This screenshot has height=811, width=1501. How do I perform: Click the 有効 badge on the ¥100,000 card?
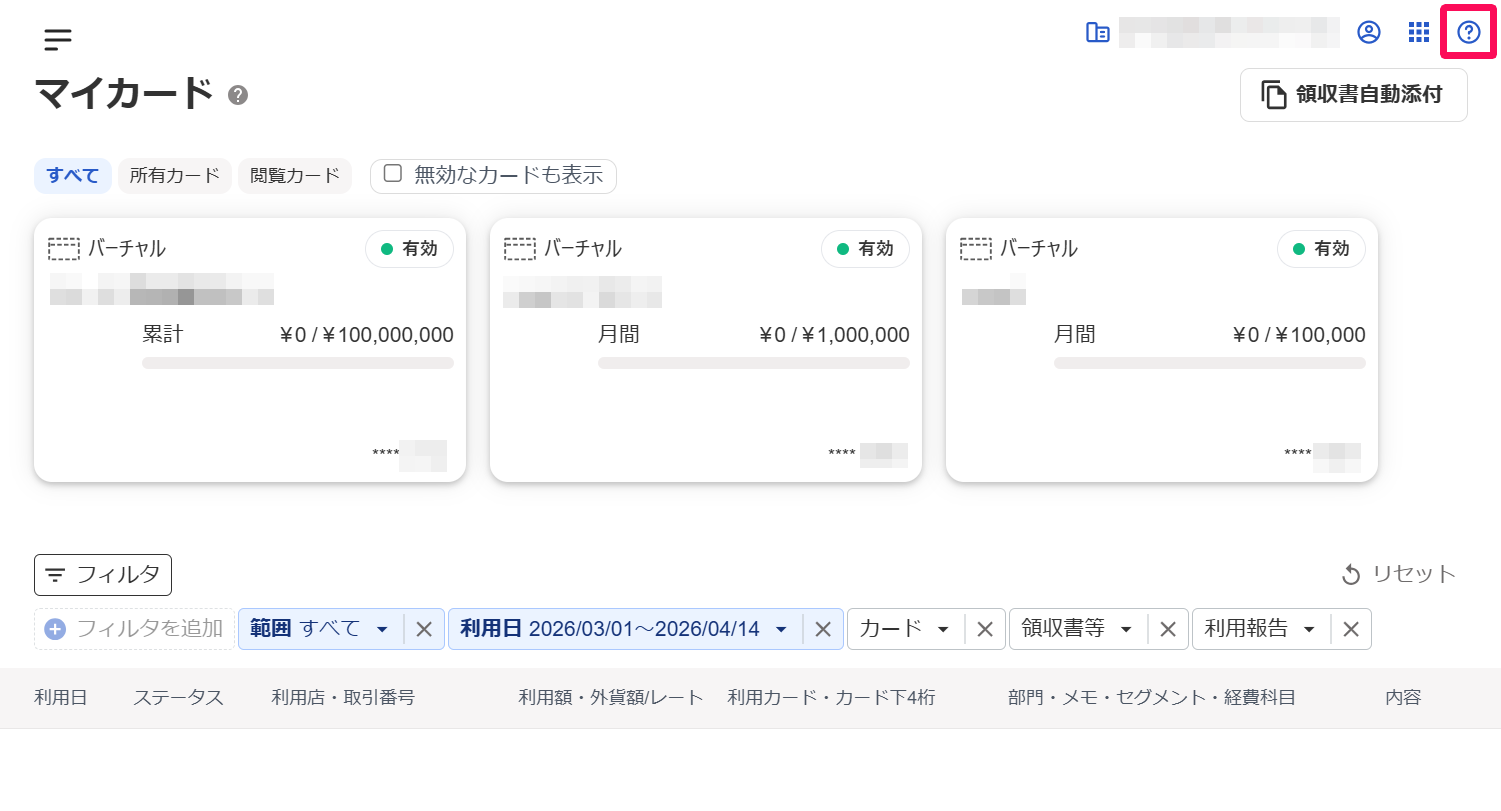coord(1321,249)
